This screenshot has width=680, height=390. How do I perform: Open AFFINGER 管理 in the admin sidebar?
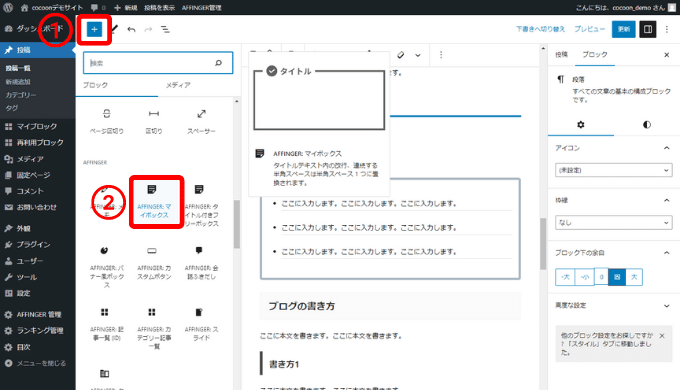(38, 314)
